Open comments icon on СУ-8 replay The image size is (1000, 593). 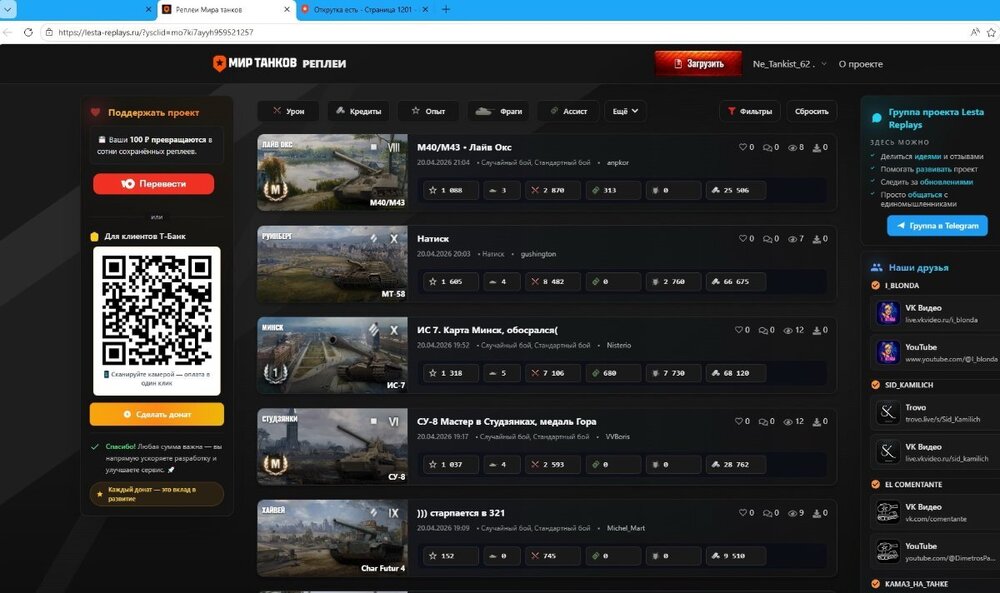[x=763, y=421]
